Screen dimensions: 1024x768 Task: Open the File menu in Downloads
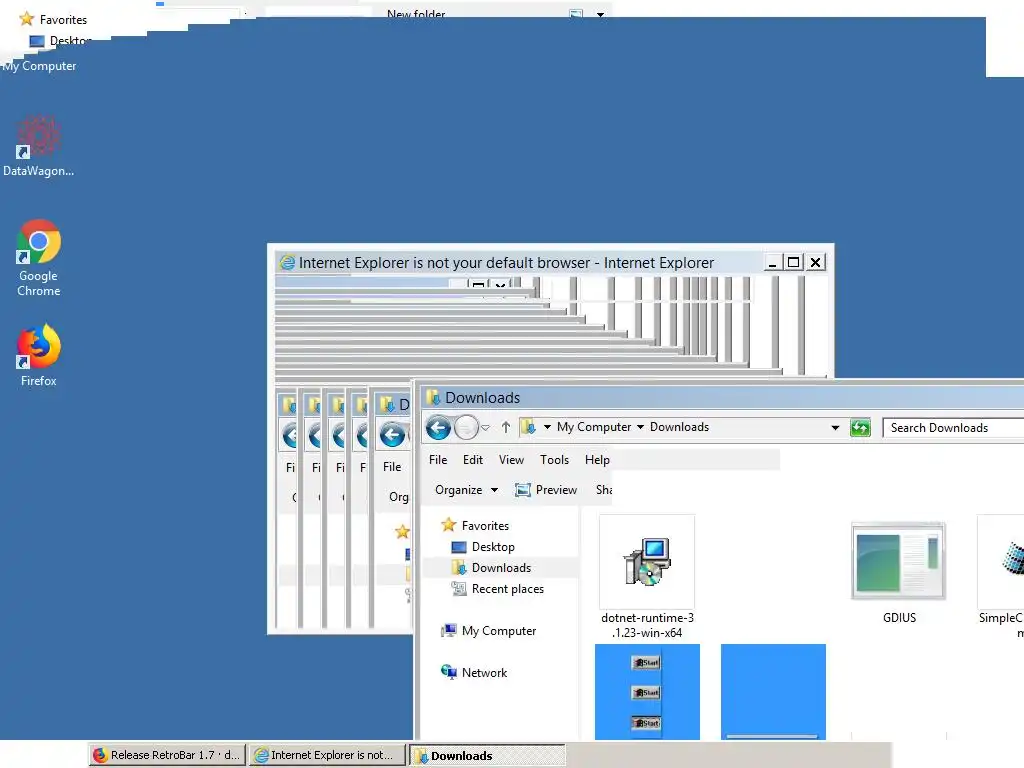(x=438, y=460)
